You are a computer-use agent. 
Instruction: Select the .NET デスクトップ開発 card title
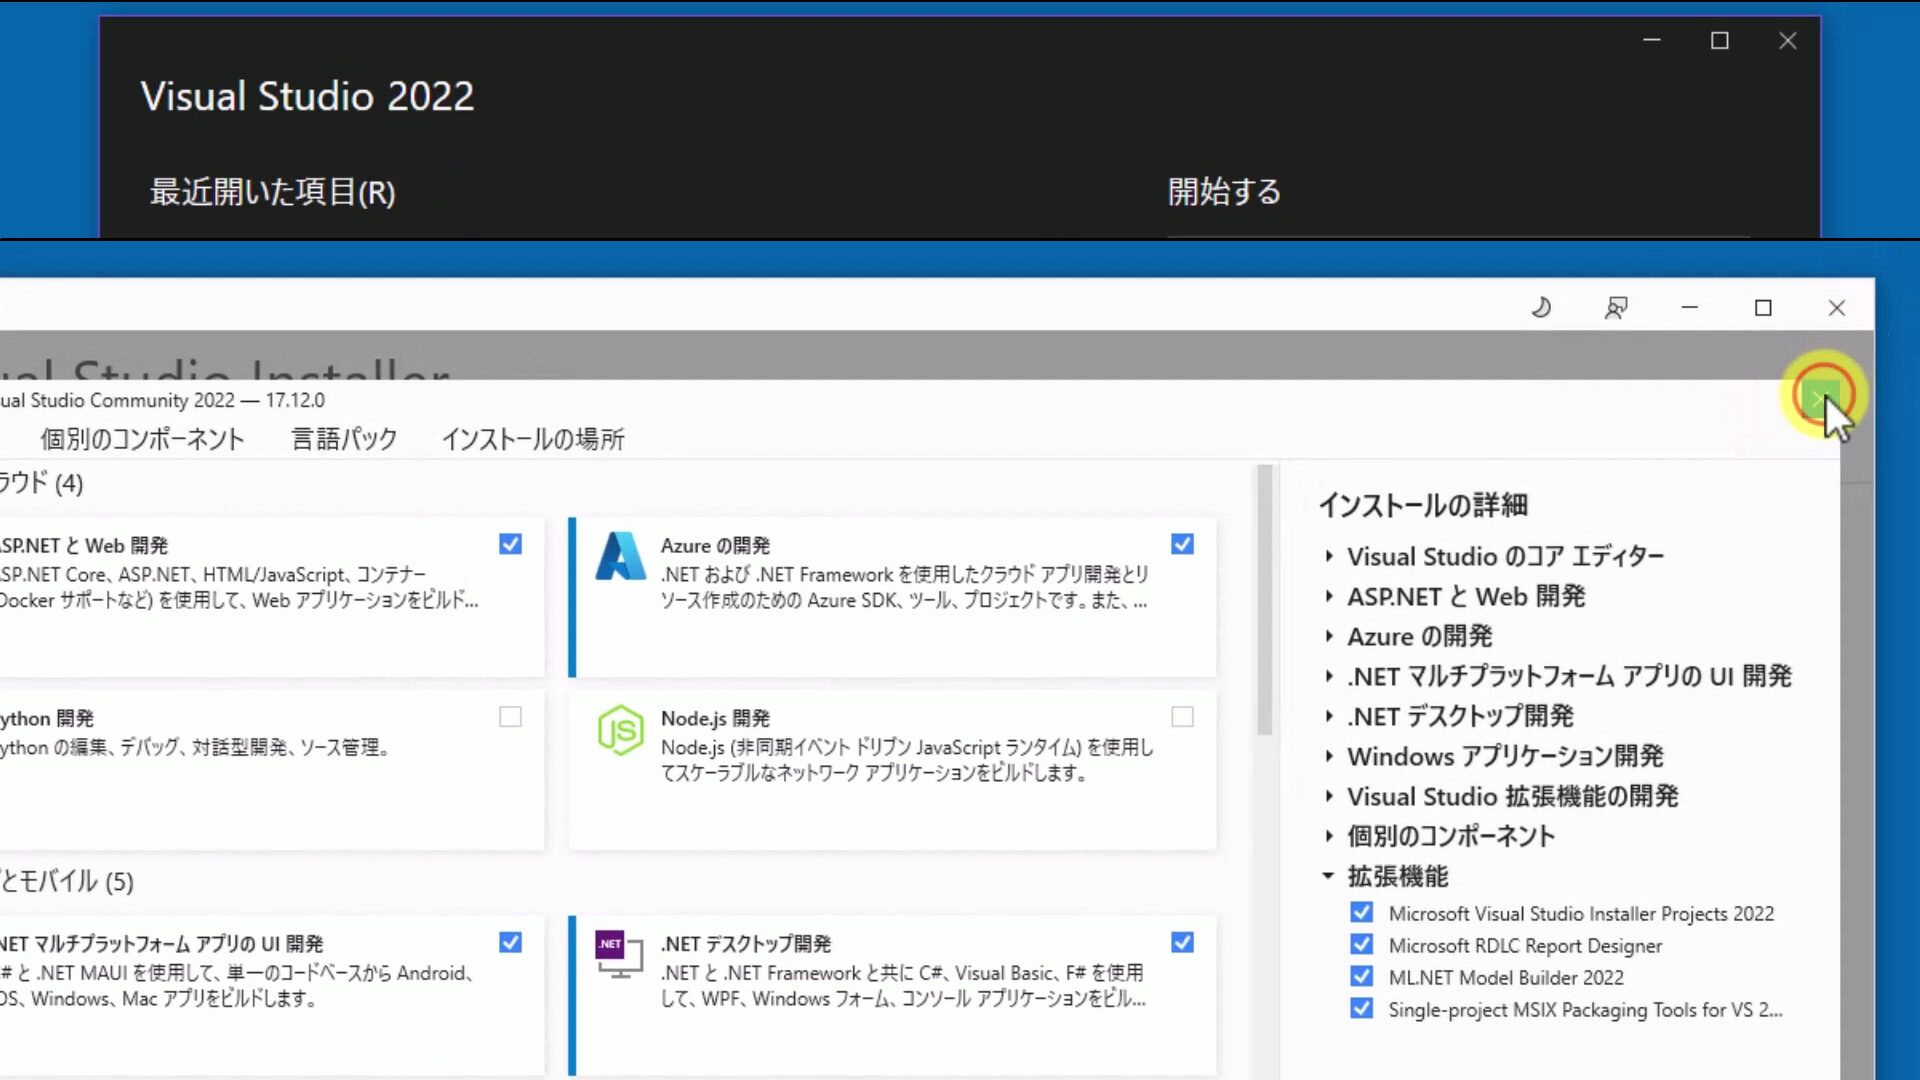(x=746, y=944)
